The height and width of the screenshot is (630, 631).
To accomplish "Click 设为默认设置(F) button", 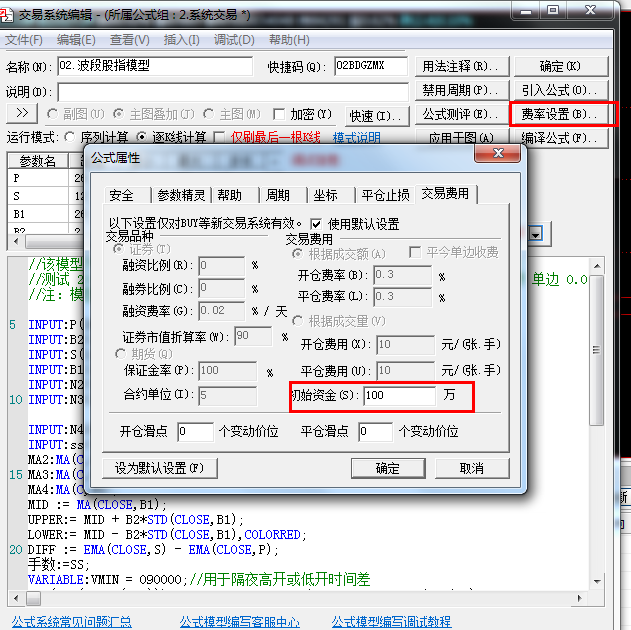I will [160, 468].
